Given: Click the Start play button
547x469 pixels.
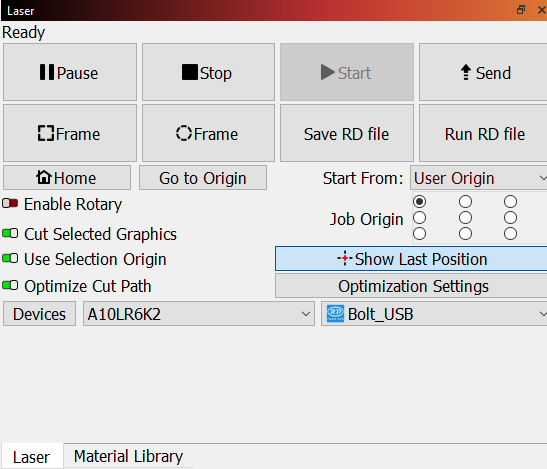Looking at the screenshot, I should coord(347,72).
